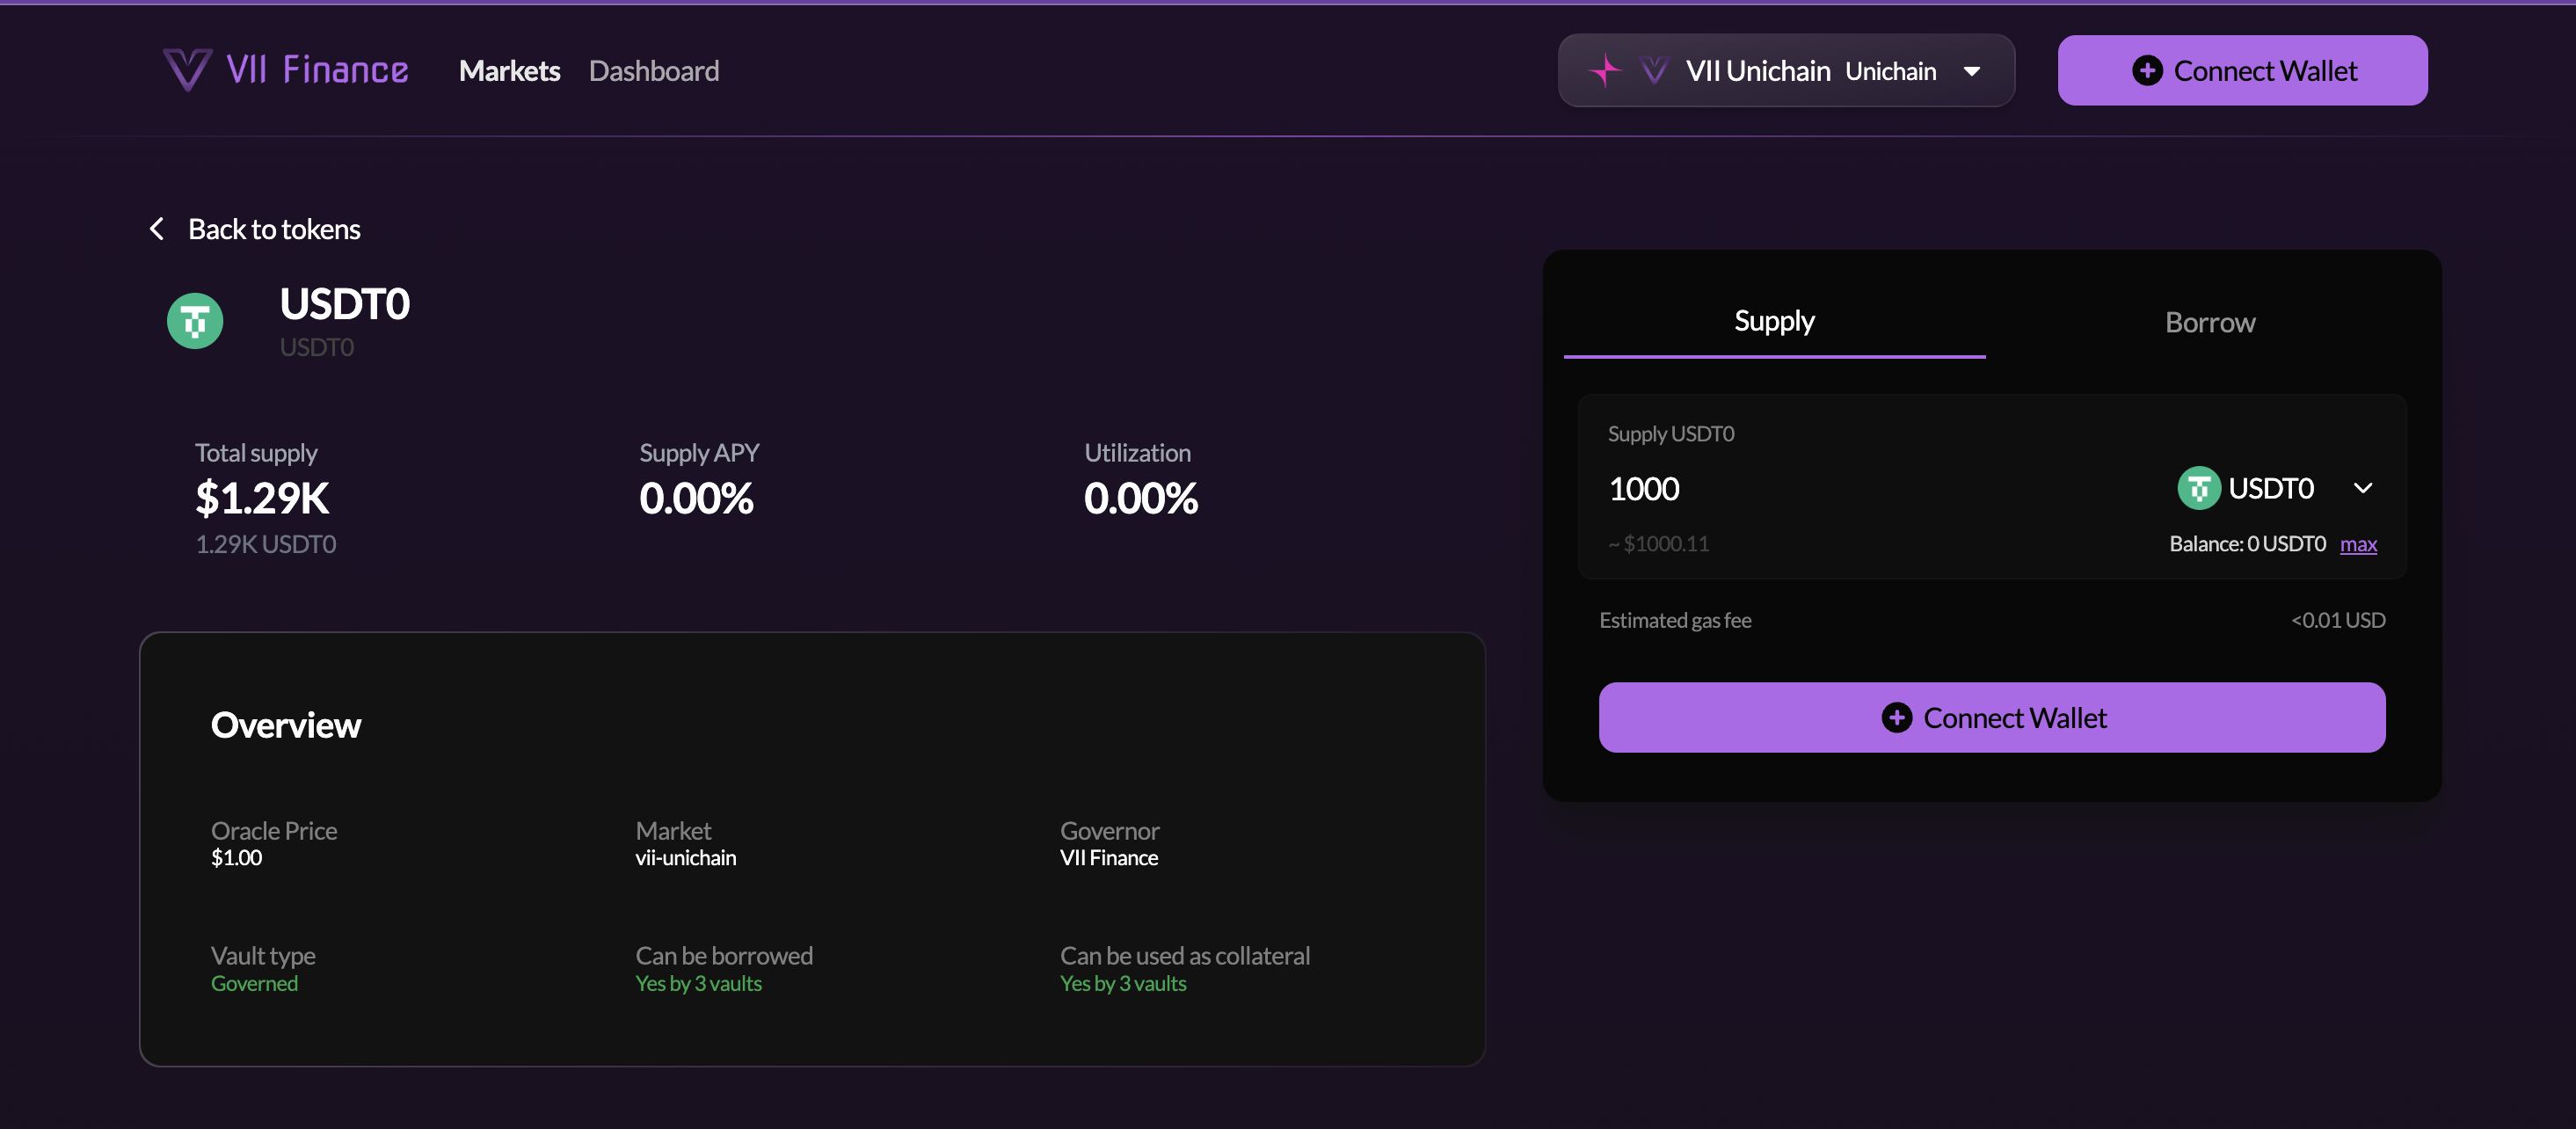Click the small VII icon beside VII Unichain
The image size is (2576, 1129).
1655,71
